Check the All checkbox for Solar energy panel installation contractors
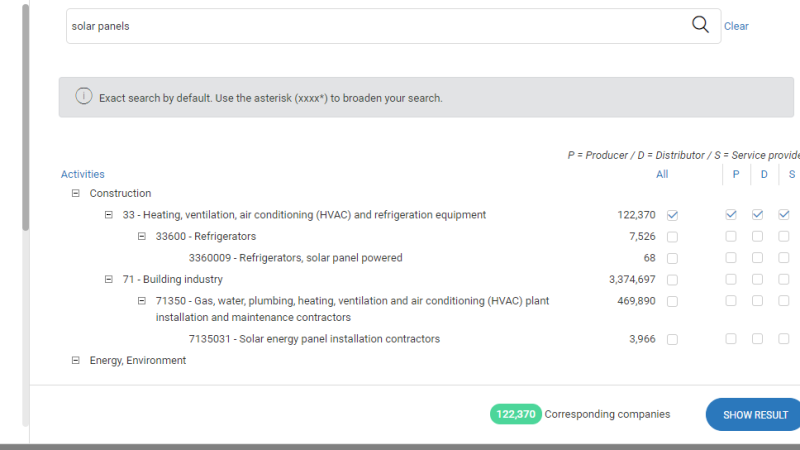 (x=672, y=339)
